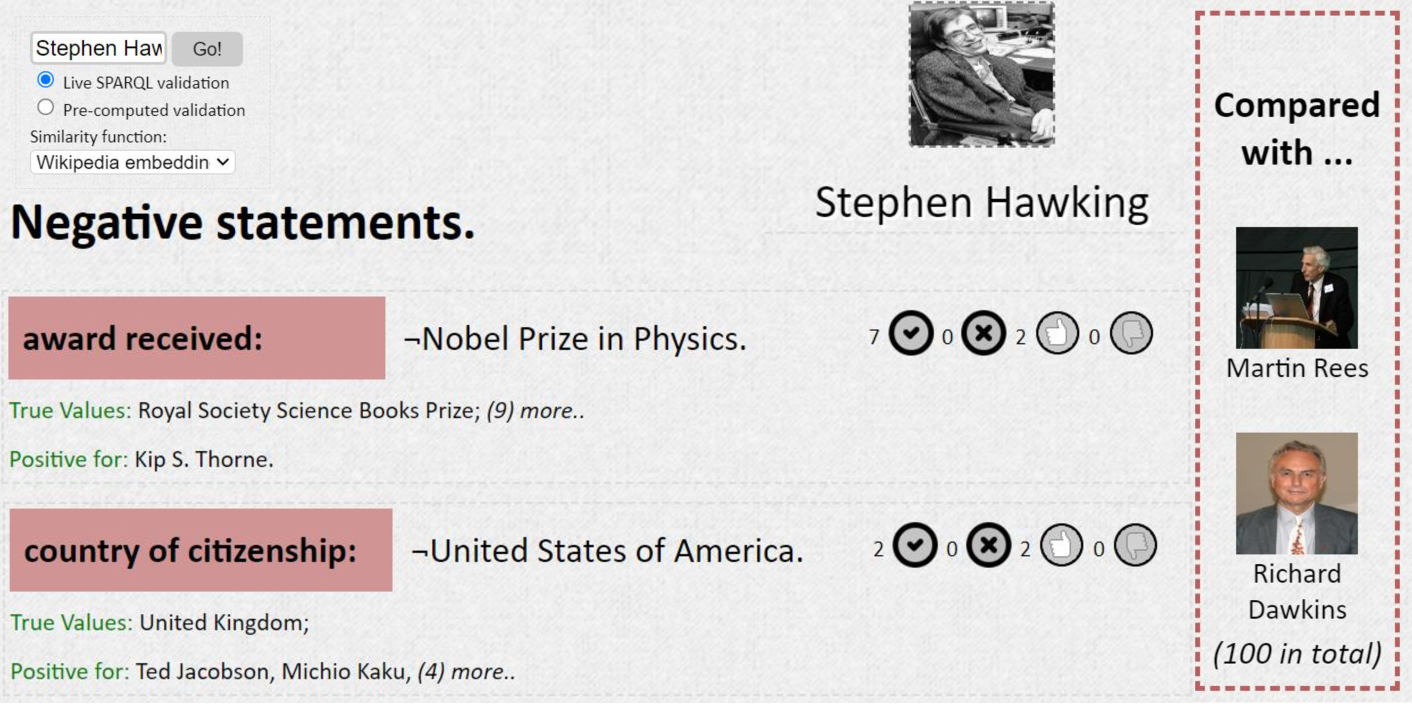Thumbs up the Nobel Prize statement
This screenshot has width=1412, height=707.
[1057, 334]
